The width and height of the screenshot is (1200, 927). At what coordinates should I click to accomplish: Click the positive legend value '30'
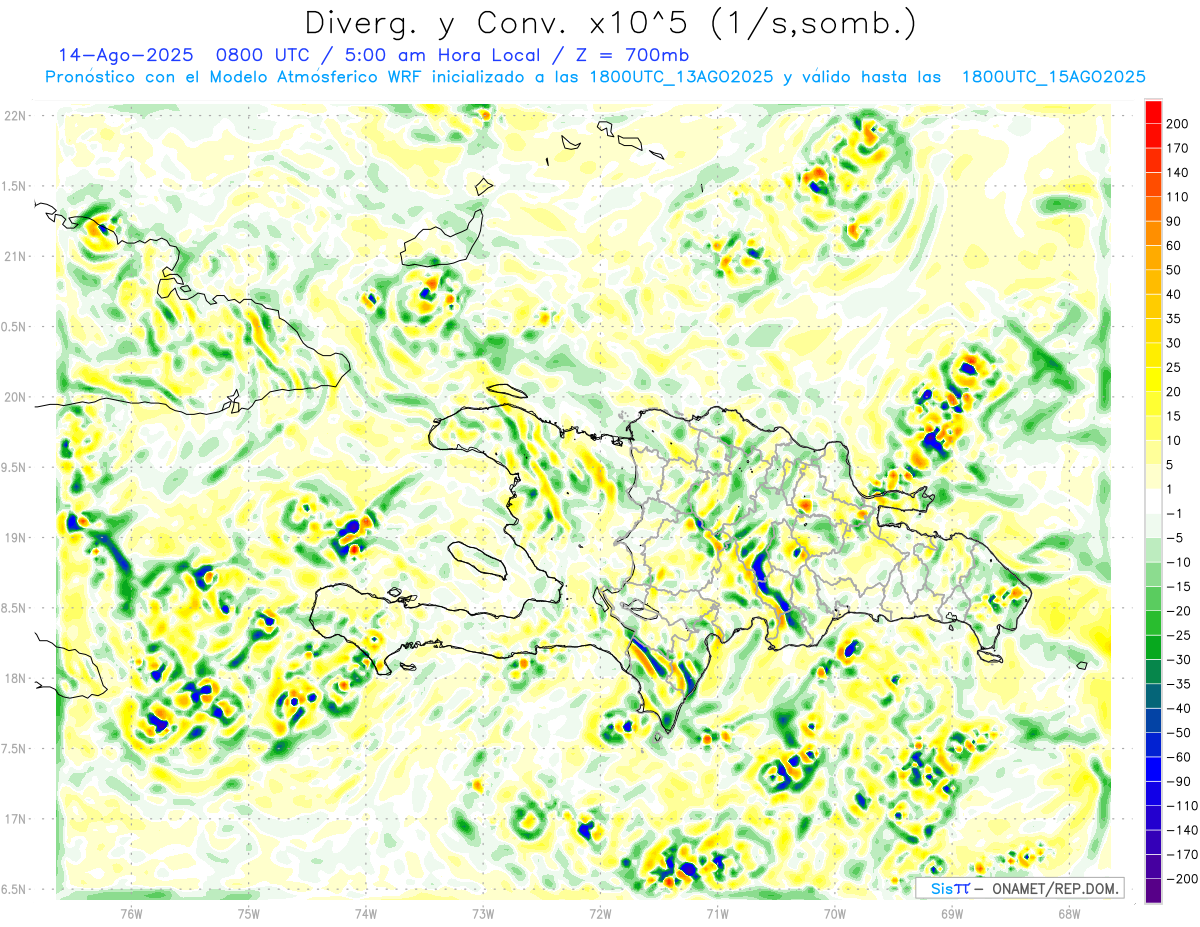click(x=1175, y=344)
